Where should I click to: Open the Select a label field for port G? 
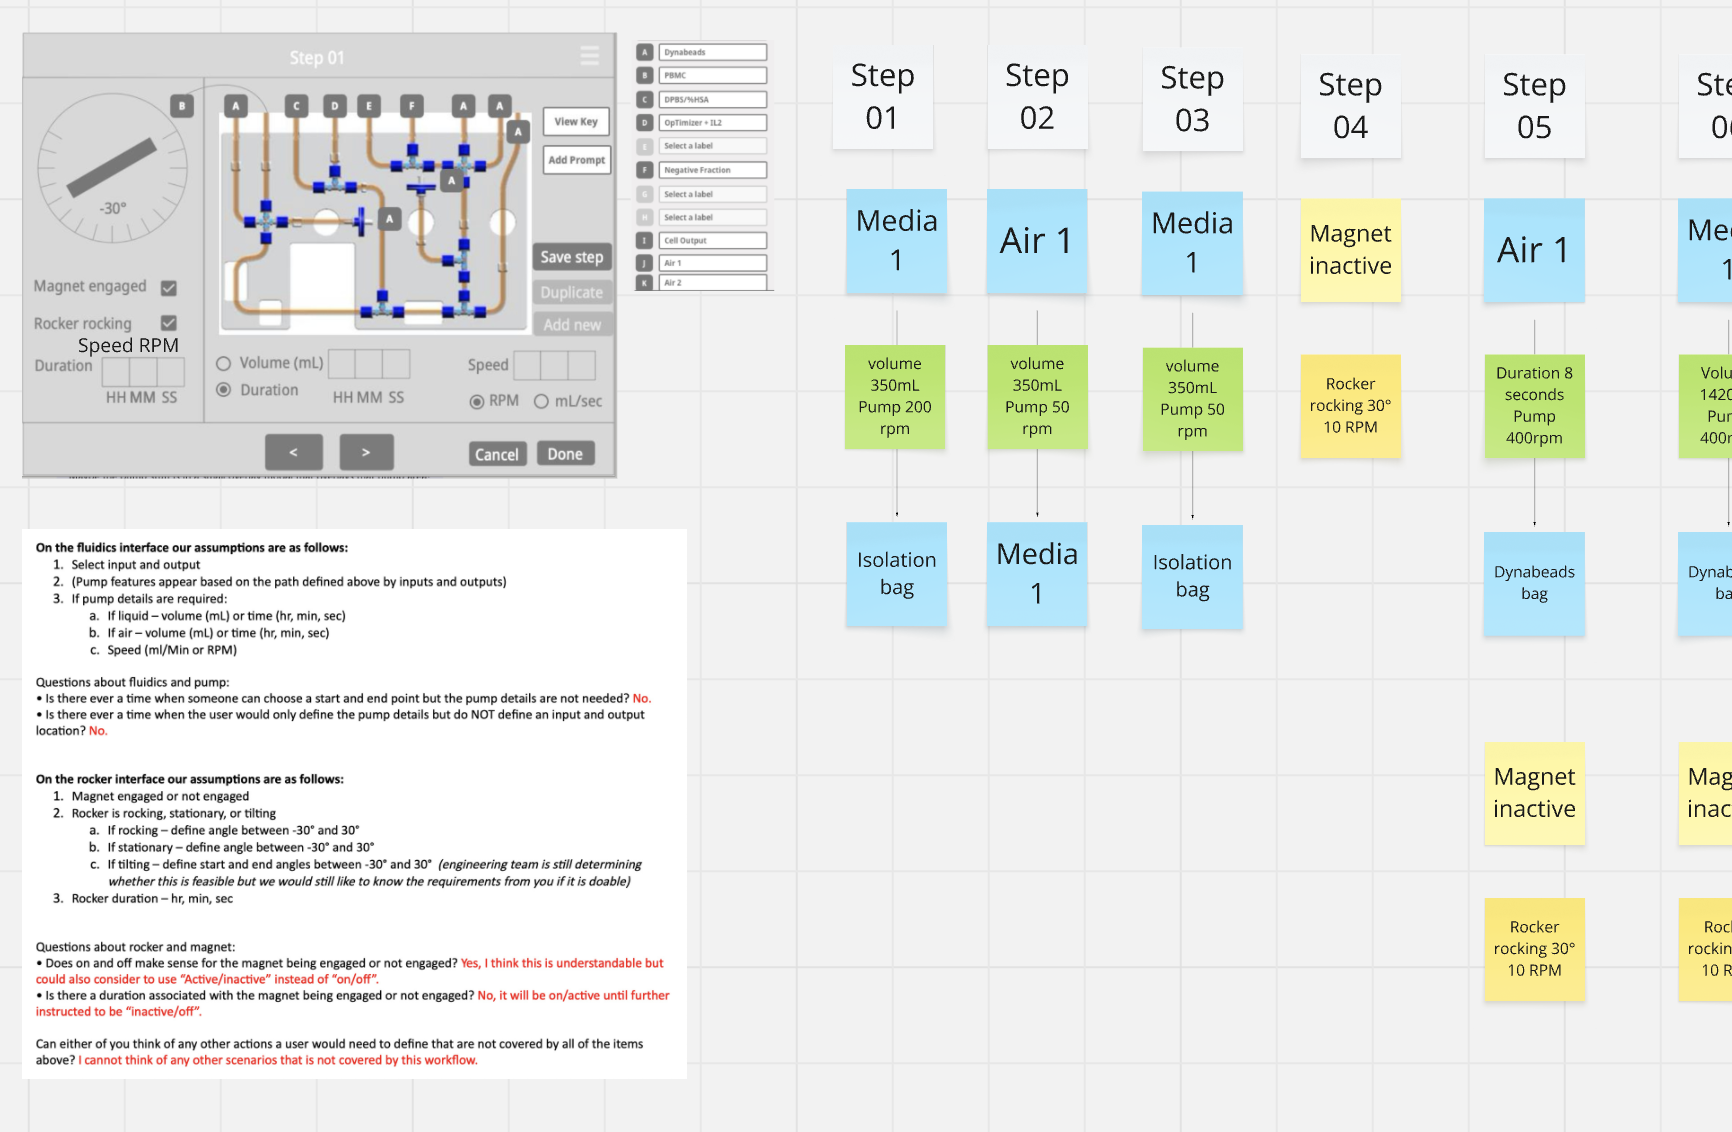point(712,193)
